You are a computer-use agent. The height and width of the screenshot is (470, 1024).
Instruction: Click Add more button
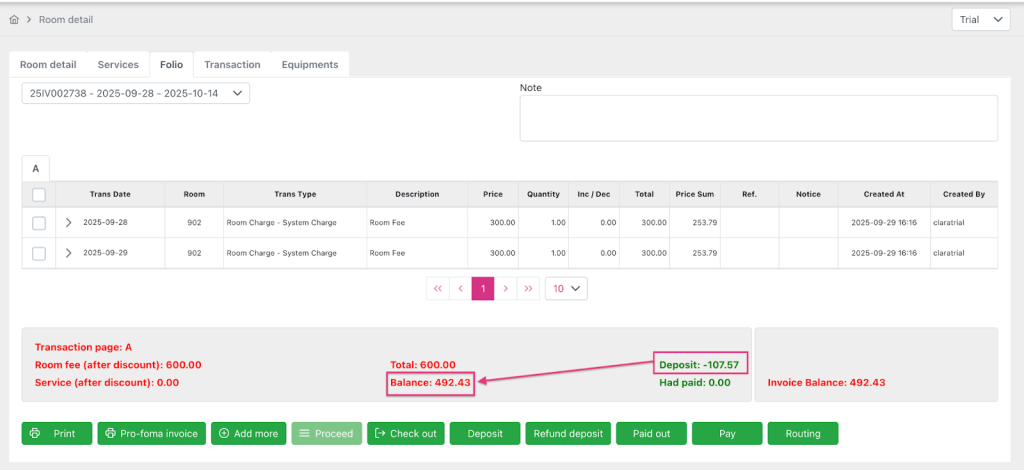(x=248, y=433)
